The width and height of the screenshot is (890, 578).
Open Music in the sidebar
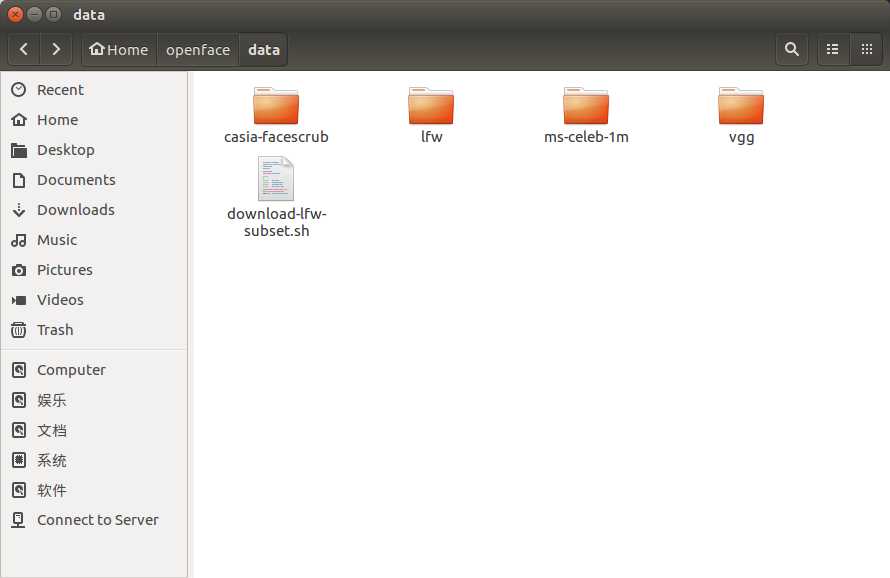(x=94, y=240)
